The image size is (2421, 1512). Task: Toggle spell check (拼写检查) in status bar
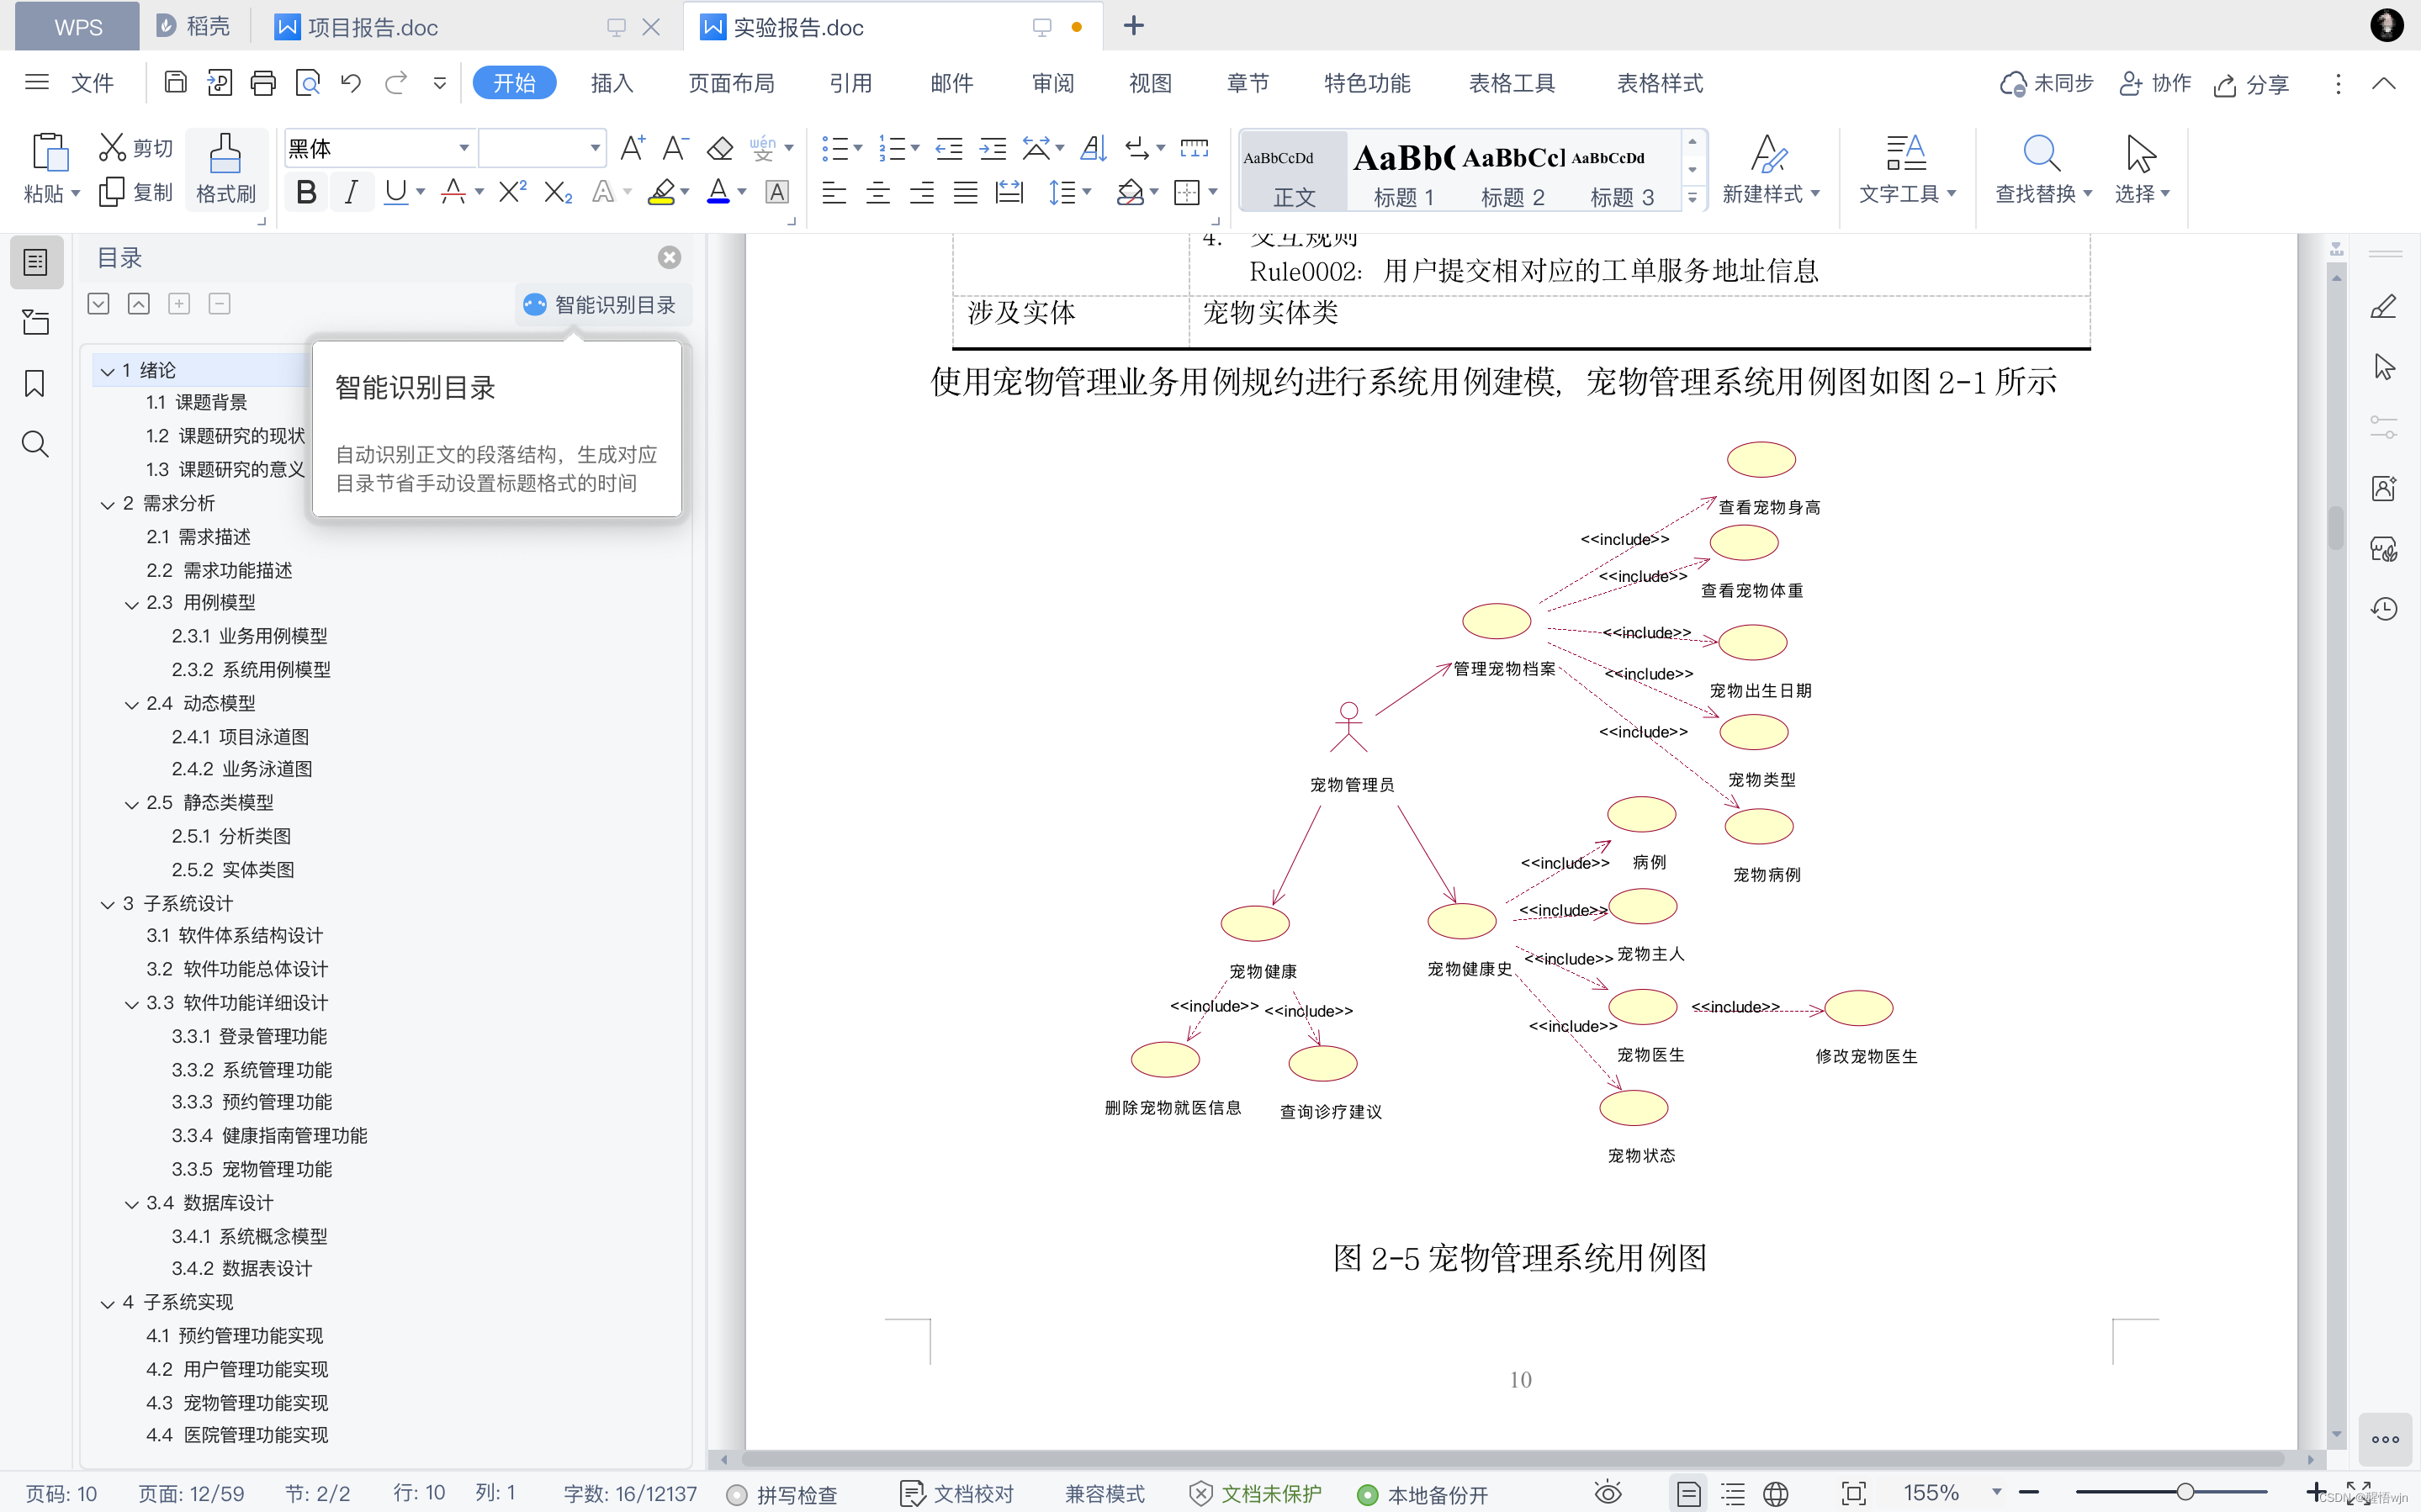tap(783, 1494)
